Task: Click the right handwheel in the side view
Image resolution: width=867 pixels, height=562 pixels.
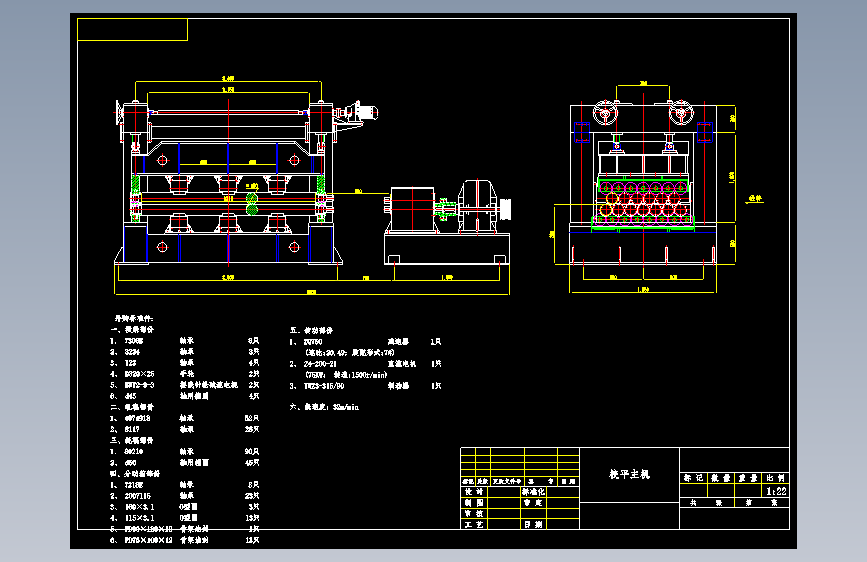Action: 681,113
